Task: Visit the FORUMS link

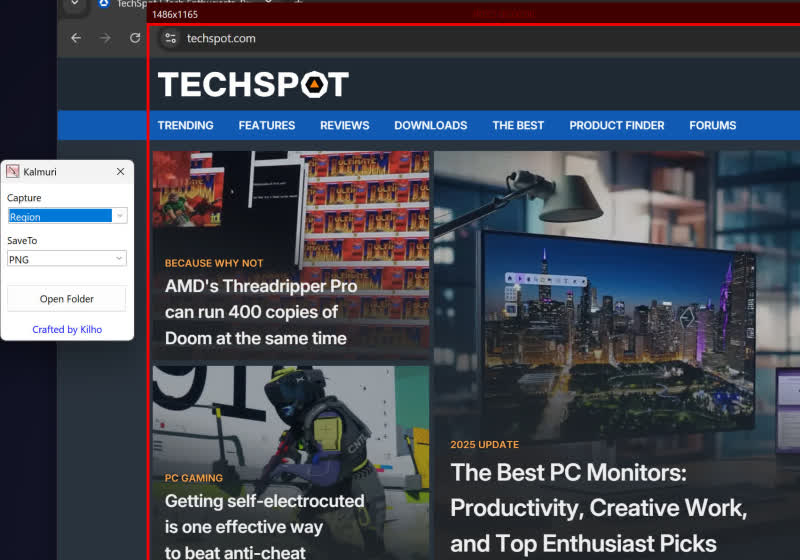Action: pos(712,125)
